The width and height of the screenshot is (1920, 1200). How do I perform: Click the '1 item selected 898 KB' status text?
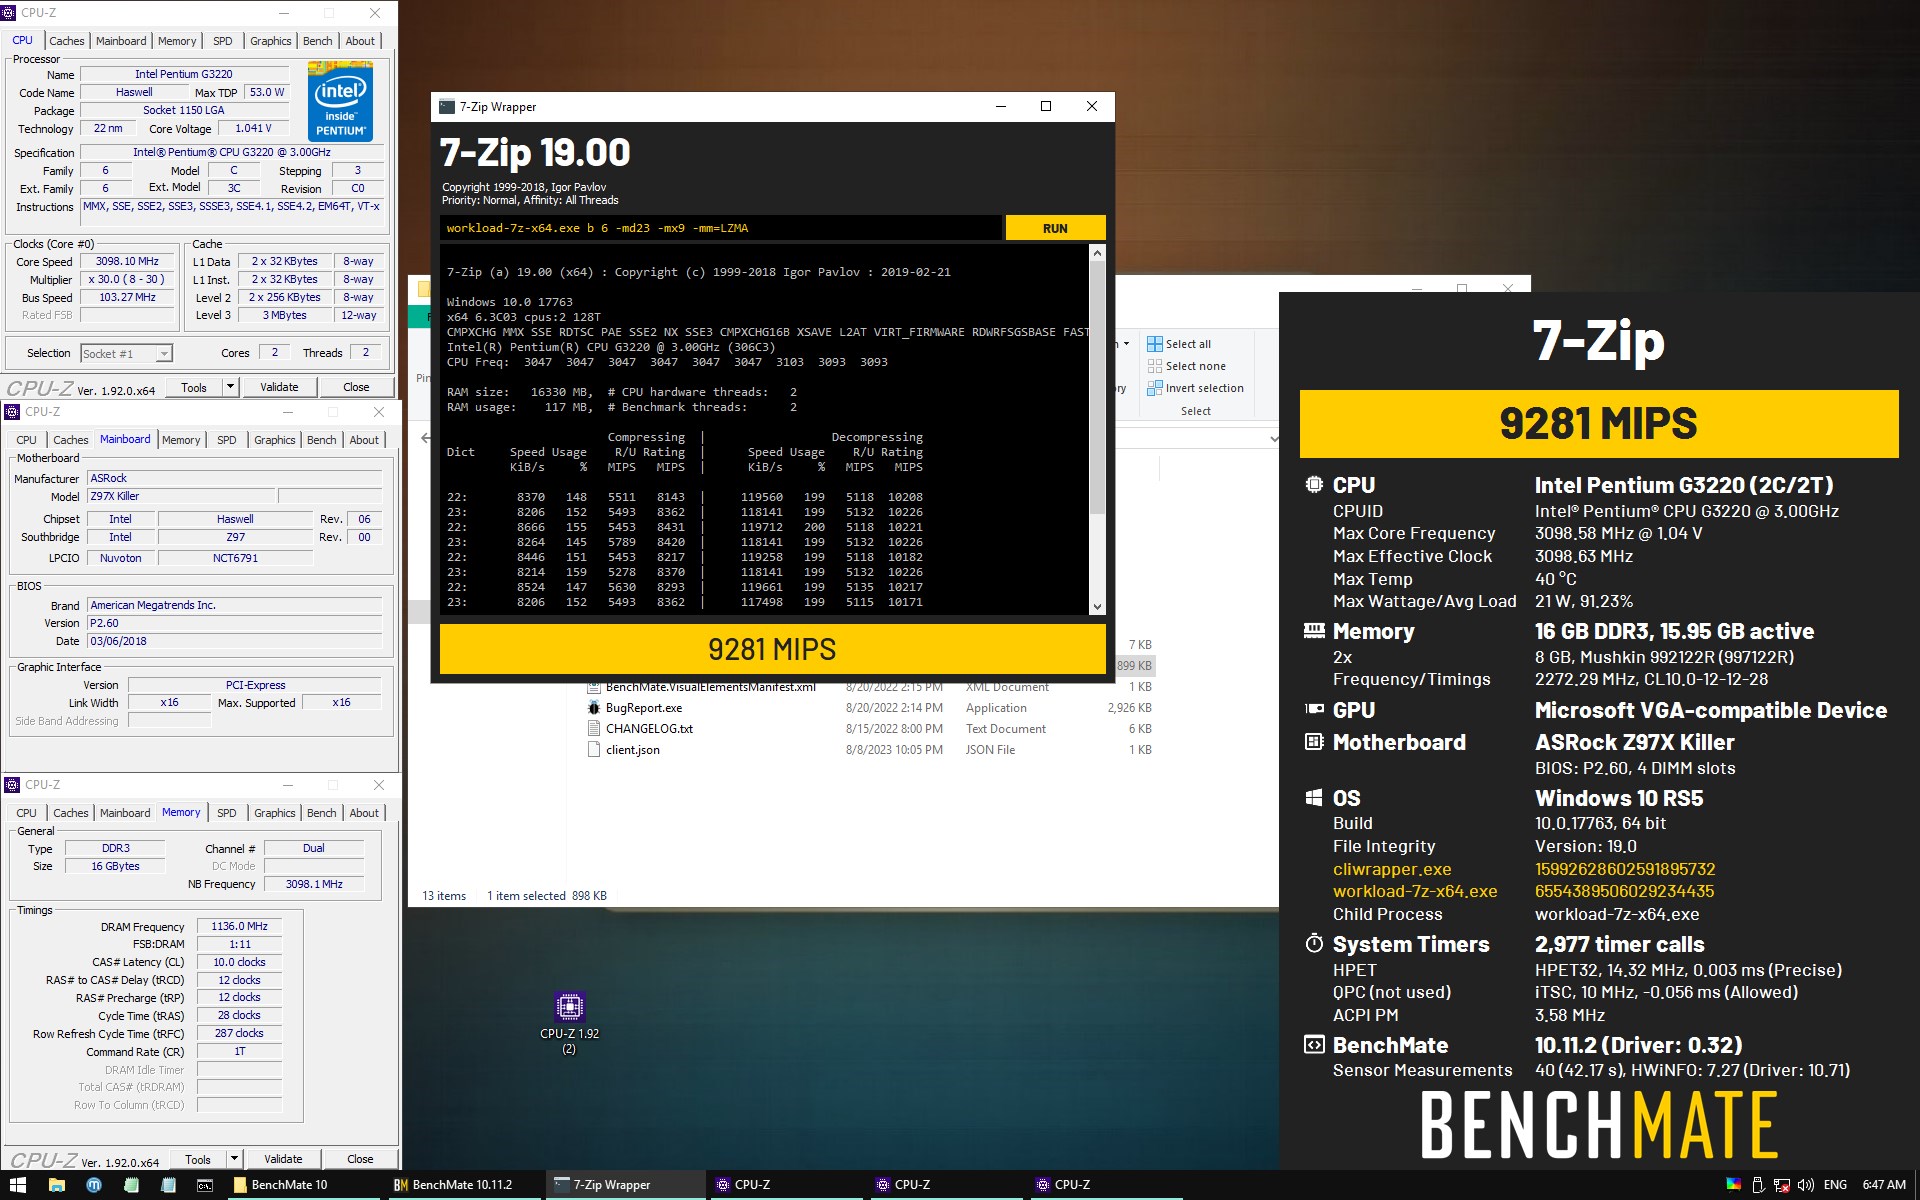click(x=546, y=896)
